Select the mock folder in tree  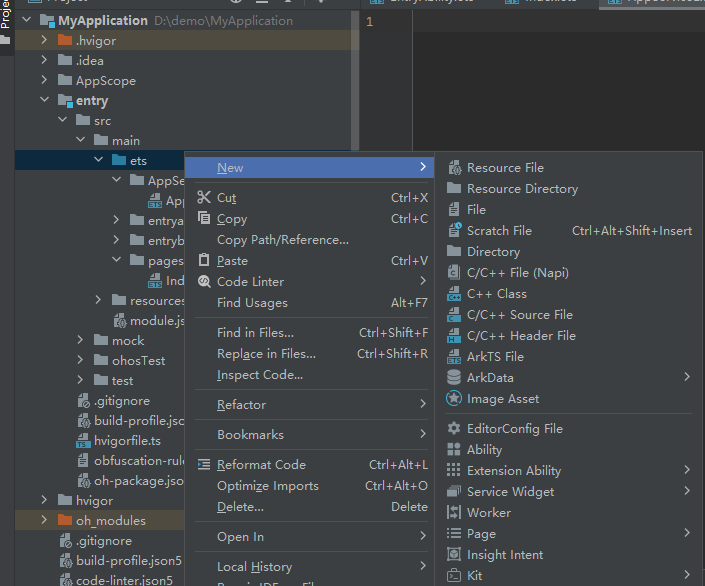(x=127, y=341)
